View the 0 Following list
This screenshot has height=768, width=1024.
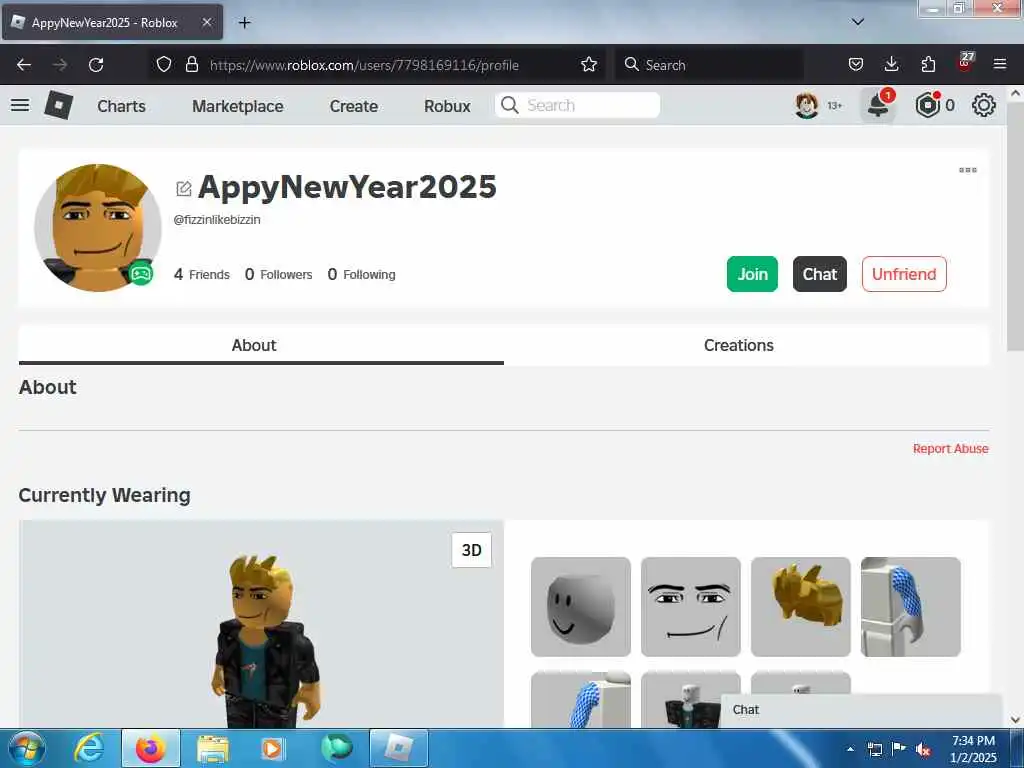click(x=361, y=274)
